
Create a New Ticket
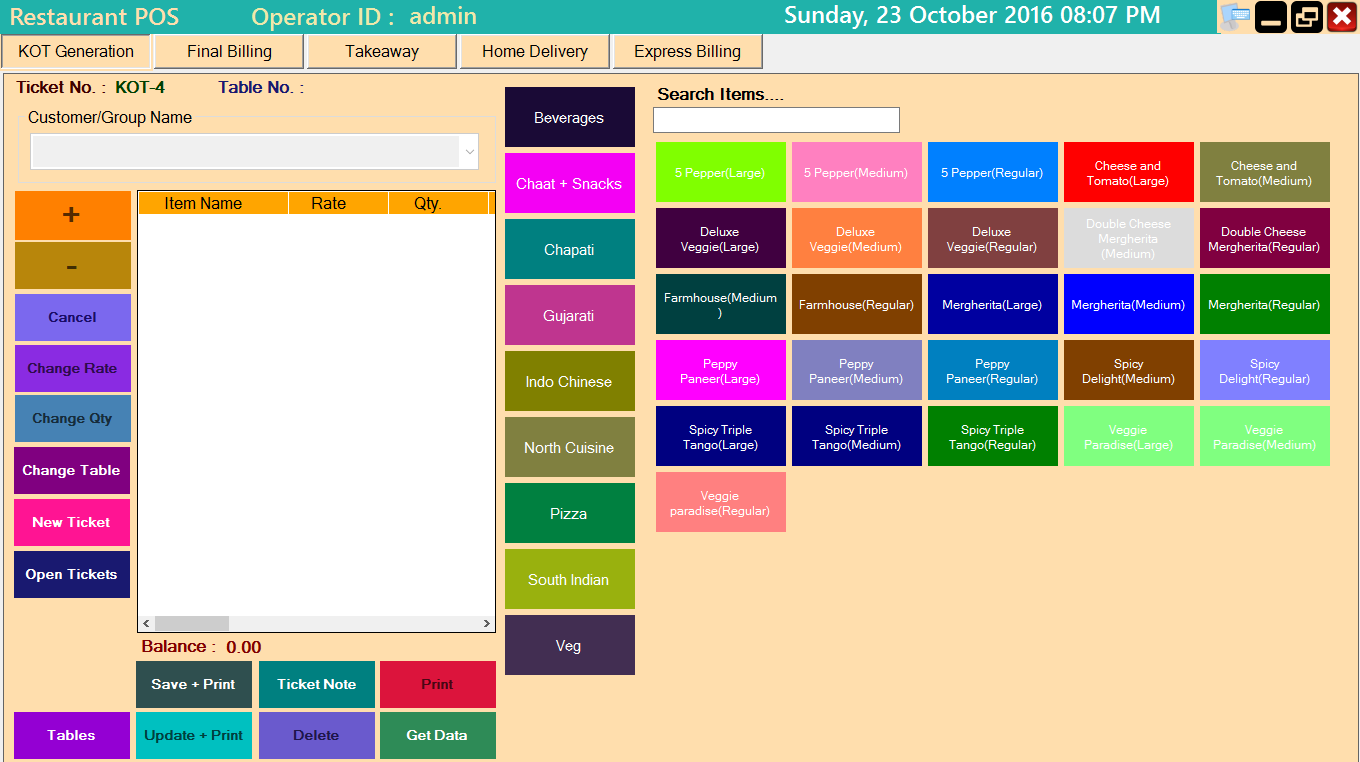[x=71, y=522]
